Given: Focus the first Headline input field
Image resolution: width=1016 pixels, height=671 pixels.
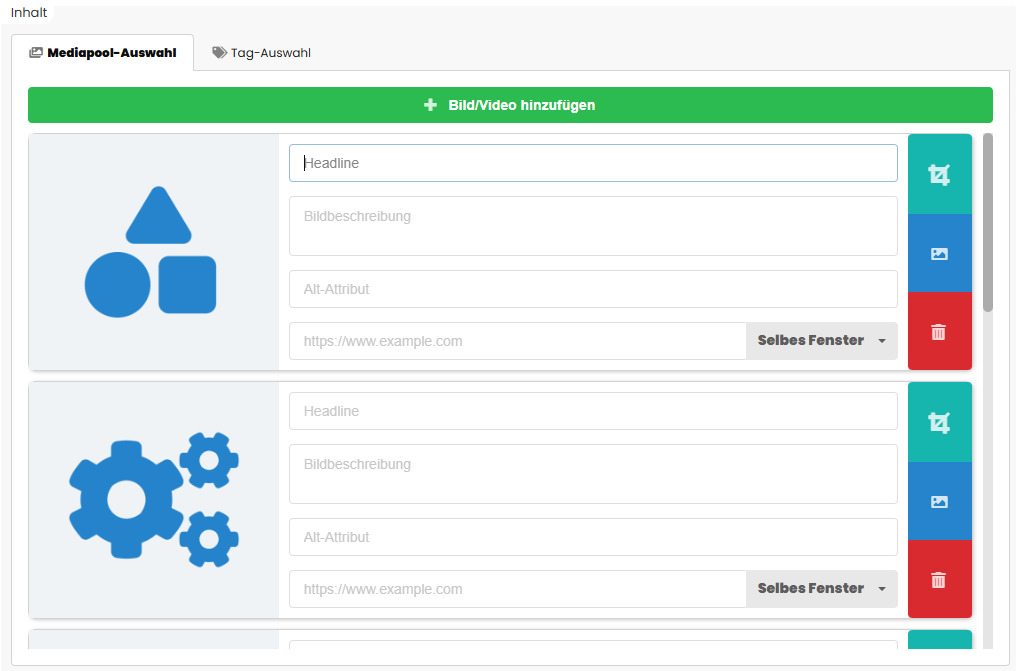Looking at the screenshot, I should pos(593,163).
